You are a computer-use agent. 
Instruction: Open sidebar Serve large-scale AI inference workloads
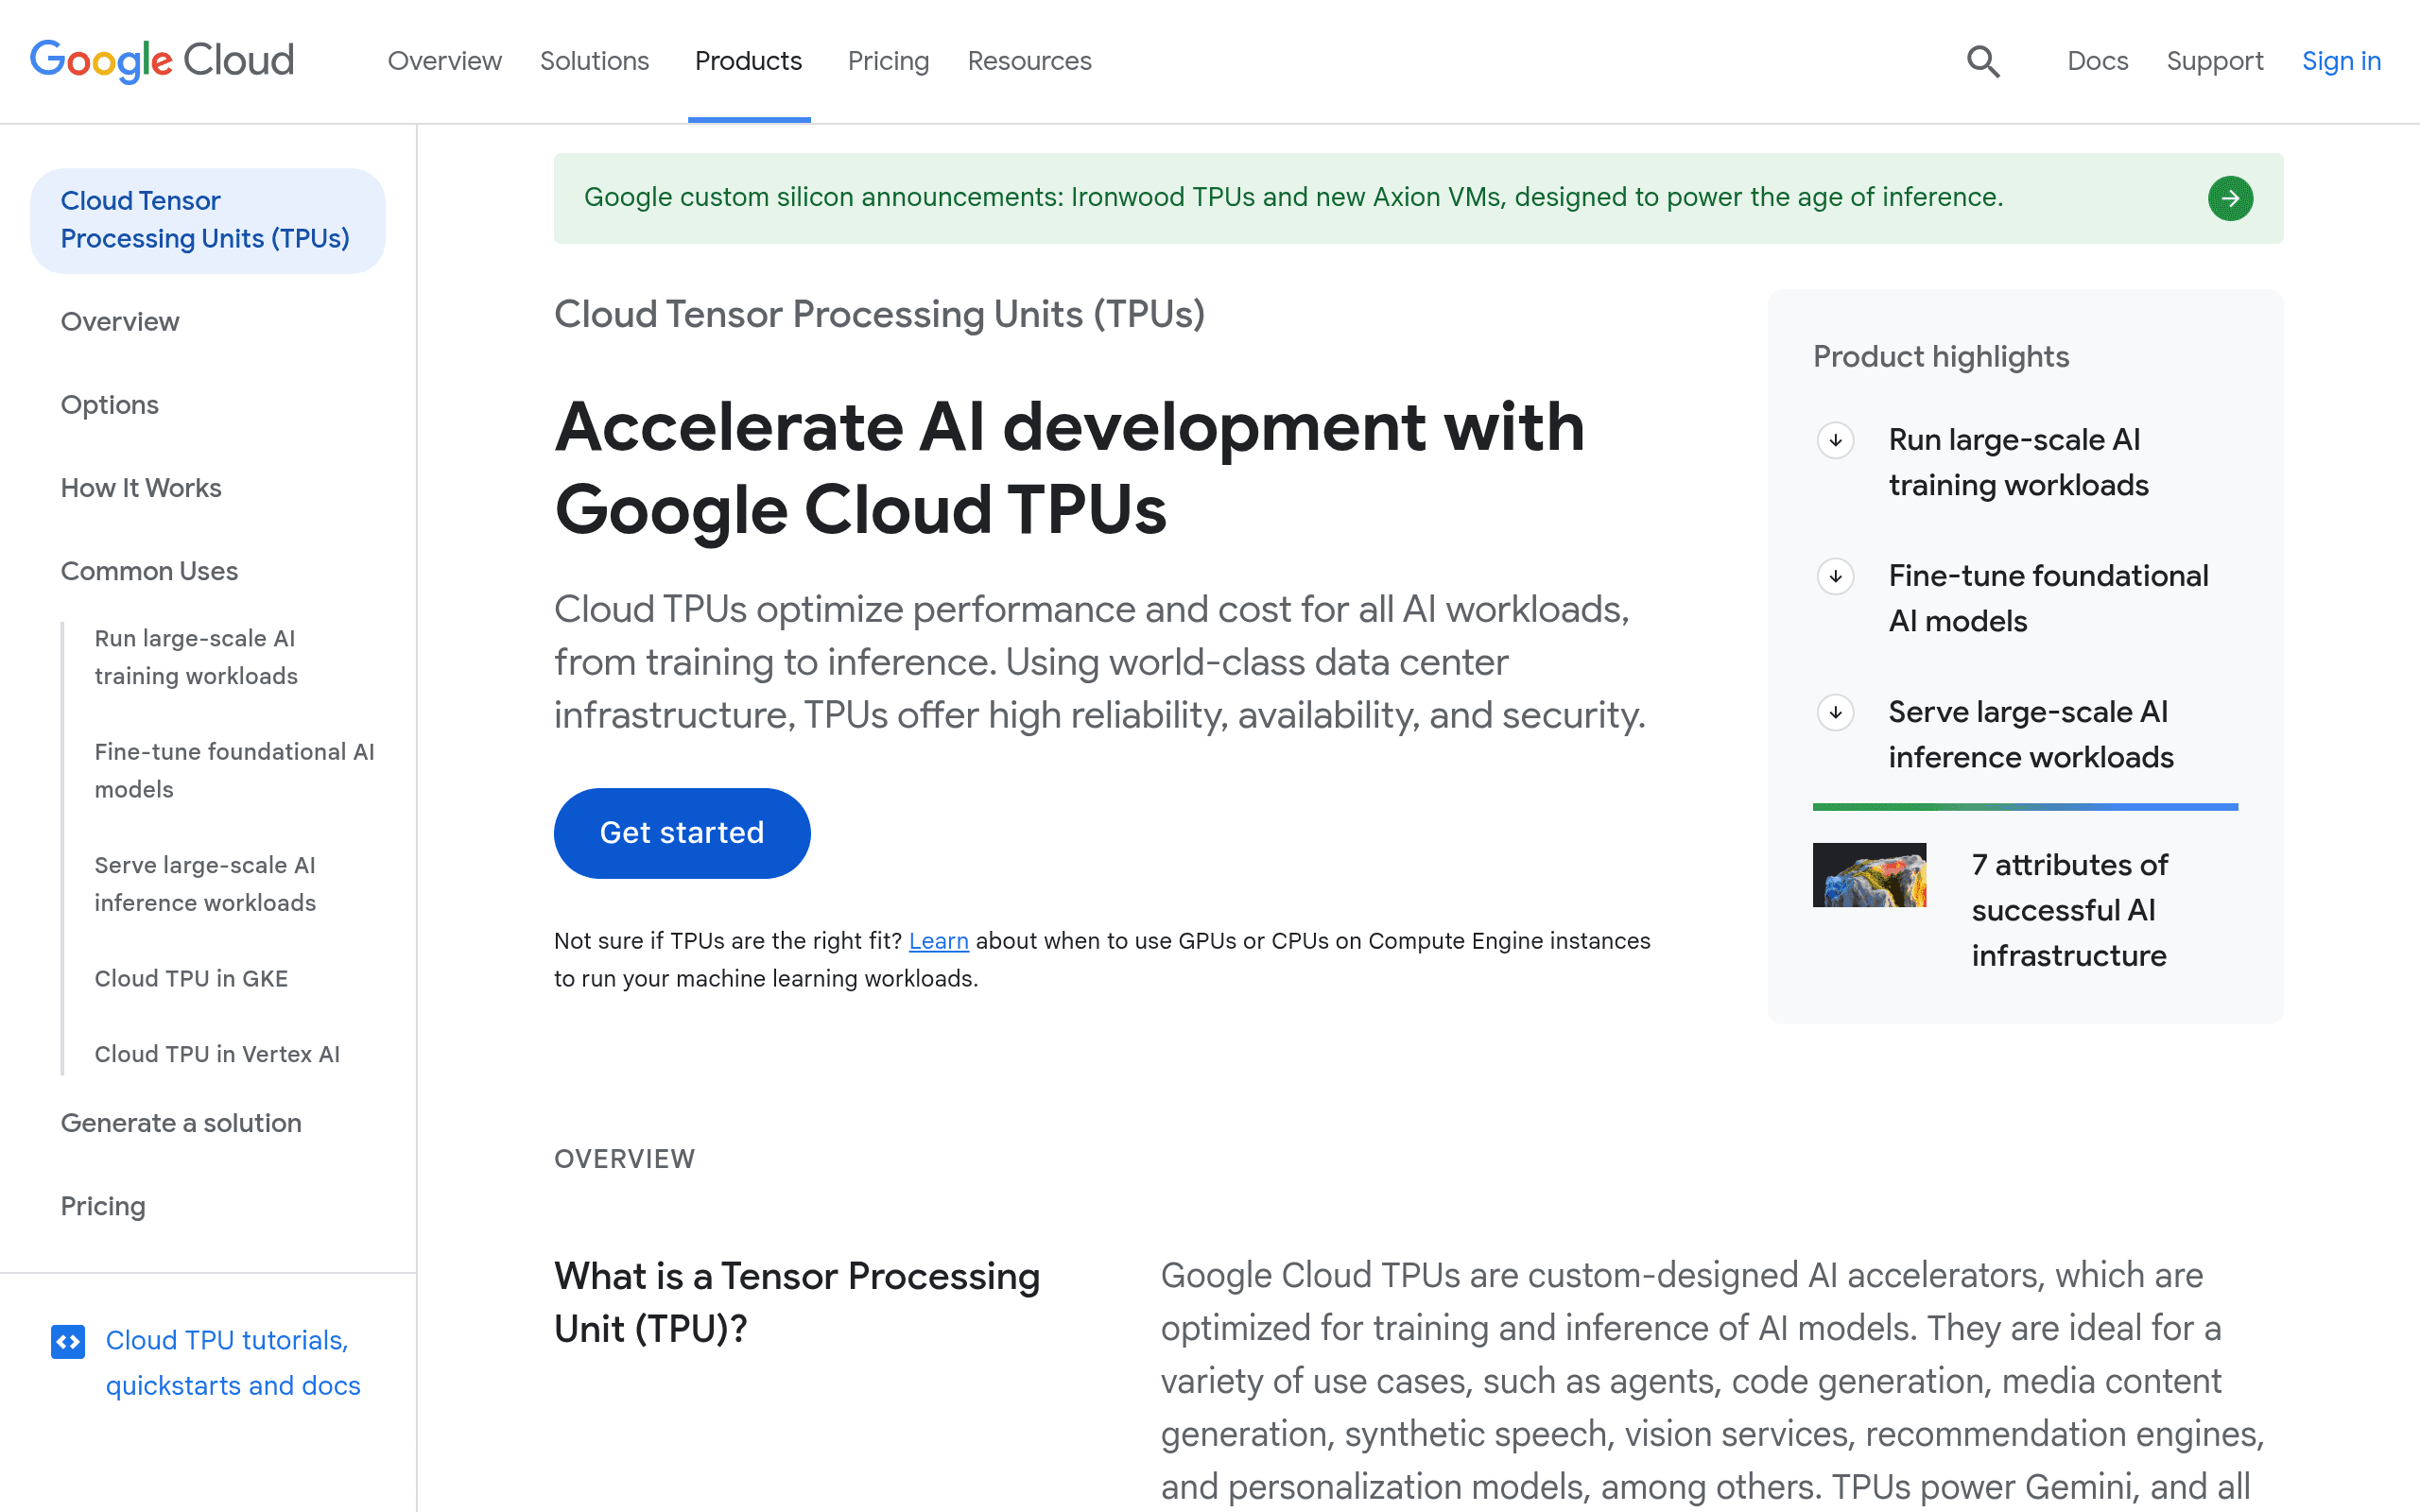pyautogui.click(x=205, y=884)
